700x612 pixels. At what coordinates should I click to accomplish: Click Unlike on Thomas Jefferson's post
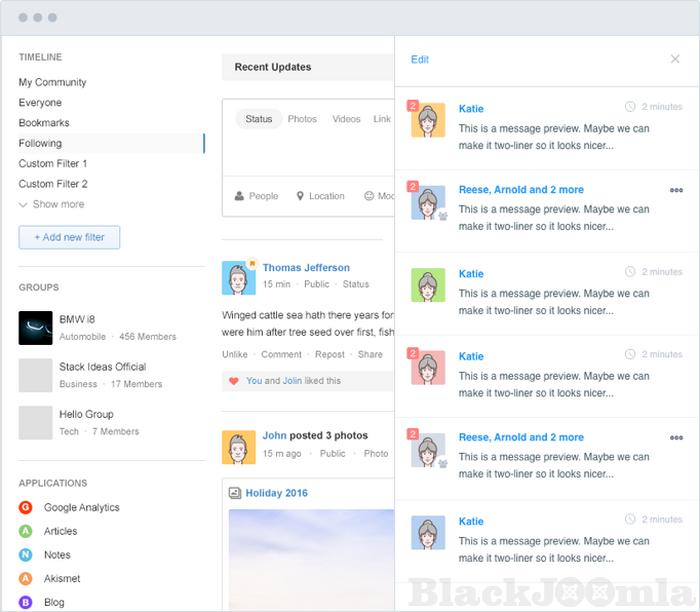click(235, 354)
